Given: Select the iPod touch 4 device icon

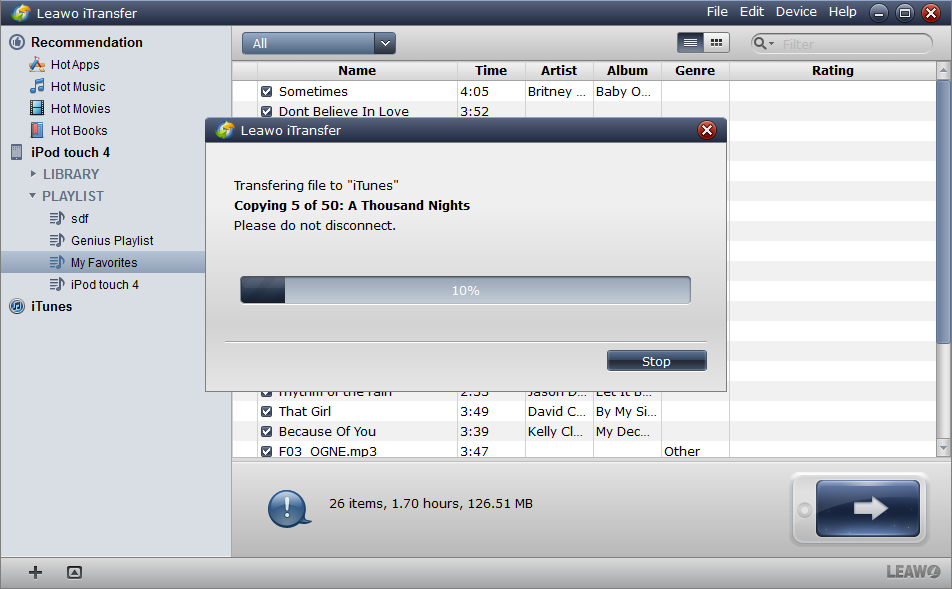Looking at the screenshot, I should click(16, 152).
